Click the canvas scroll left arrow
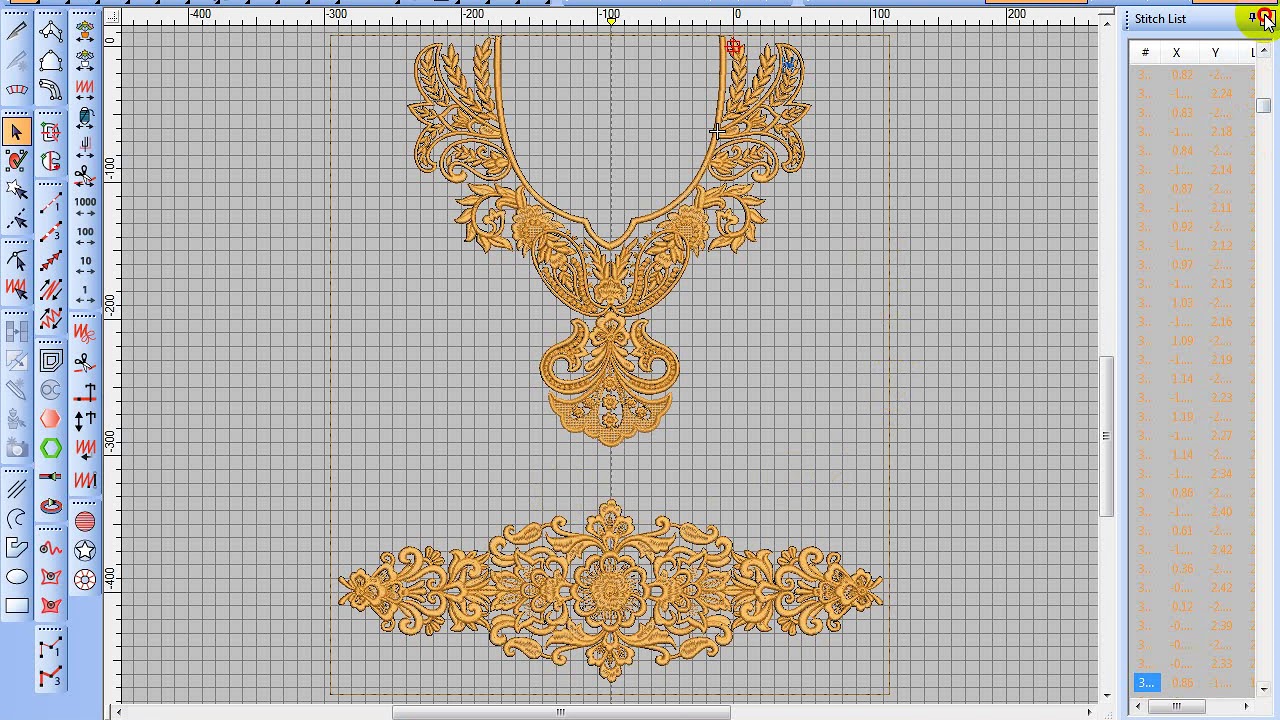 (x=119, y=712)
